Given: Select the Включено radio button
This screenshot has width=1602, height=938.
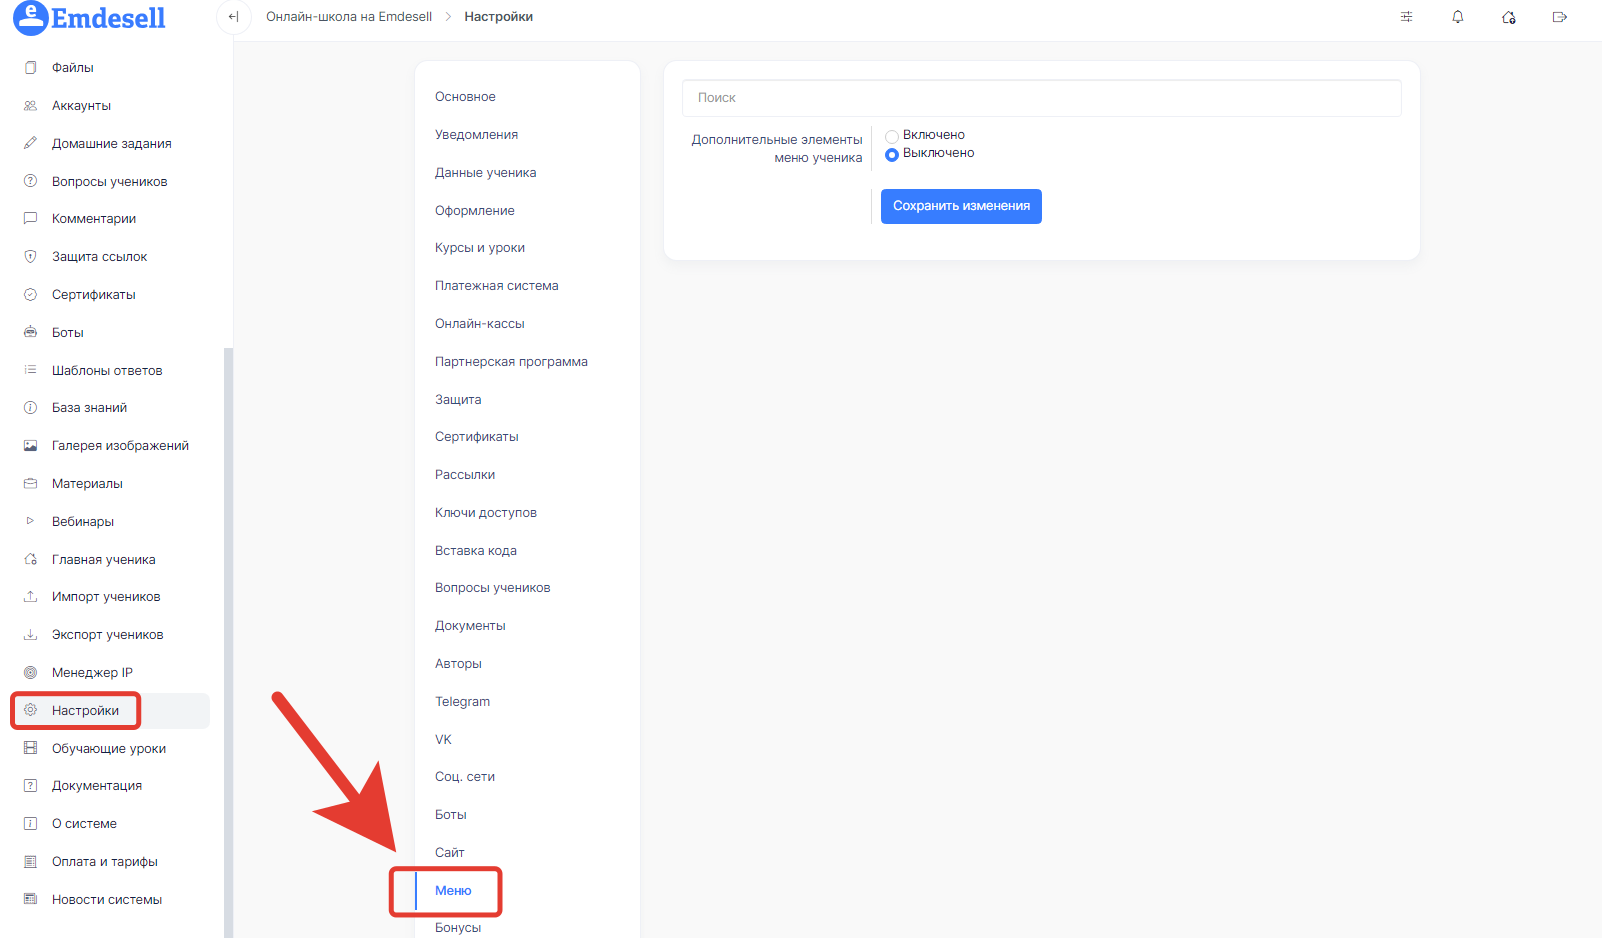Looking at the screenshot, I should tap(892, 136).
